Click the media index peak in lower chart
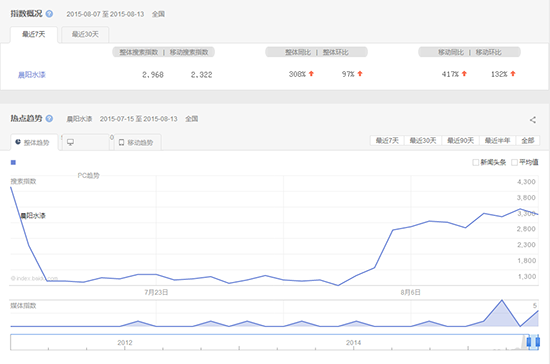 click(x=502, y=301)
